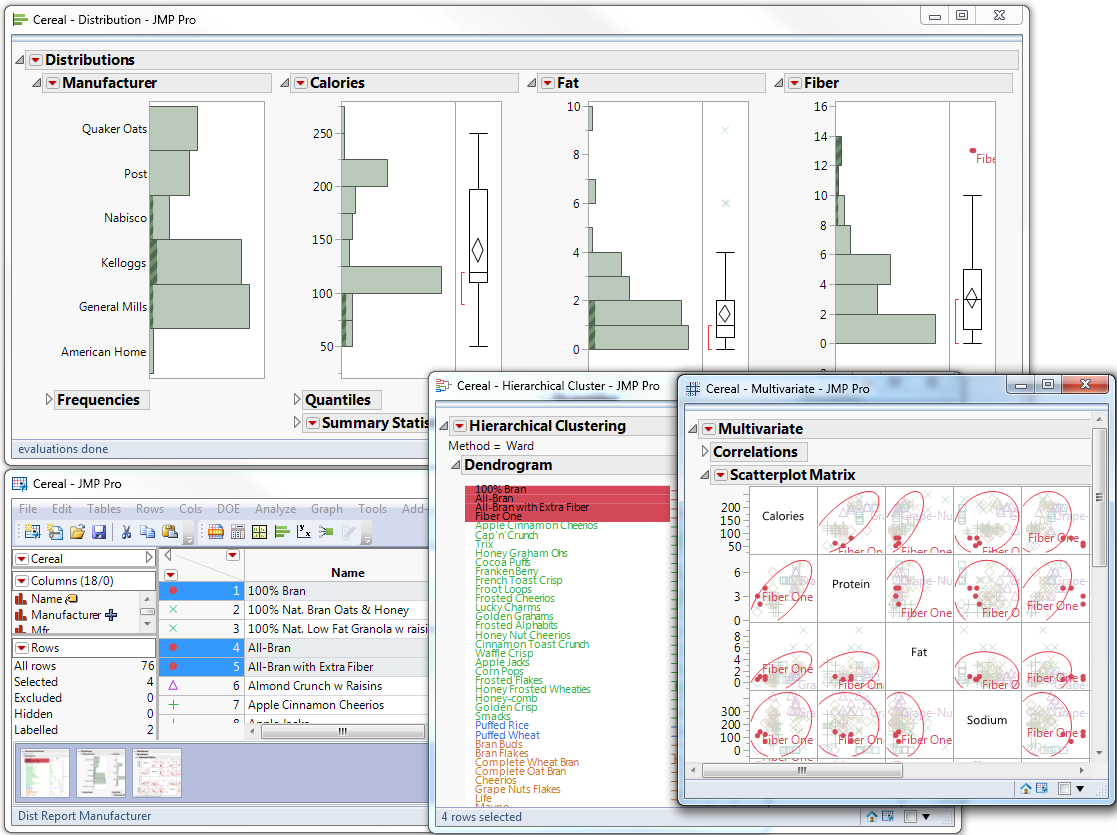Select row 6 Almond Crunch w Raisins marker
1117x835 pixels.
pyautogui.click(x=172, y=686)
